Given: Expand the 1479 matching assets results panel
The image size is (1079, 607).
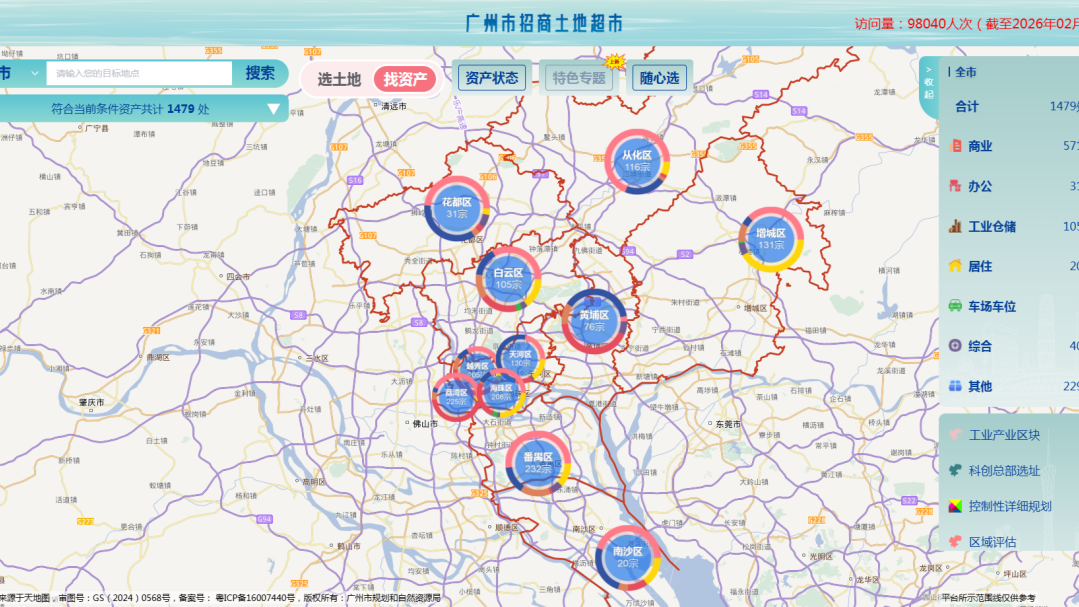Looking at the screenshot, I should pyautogui.click(x=273, y=109).
